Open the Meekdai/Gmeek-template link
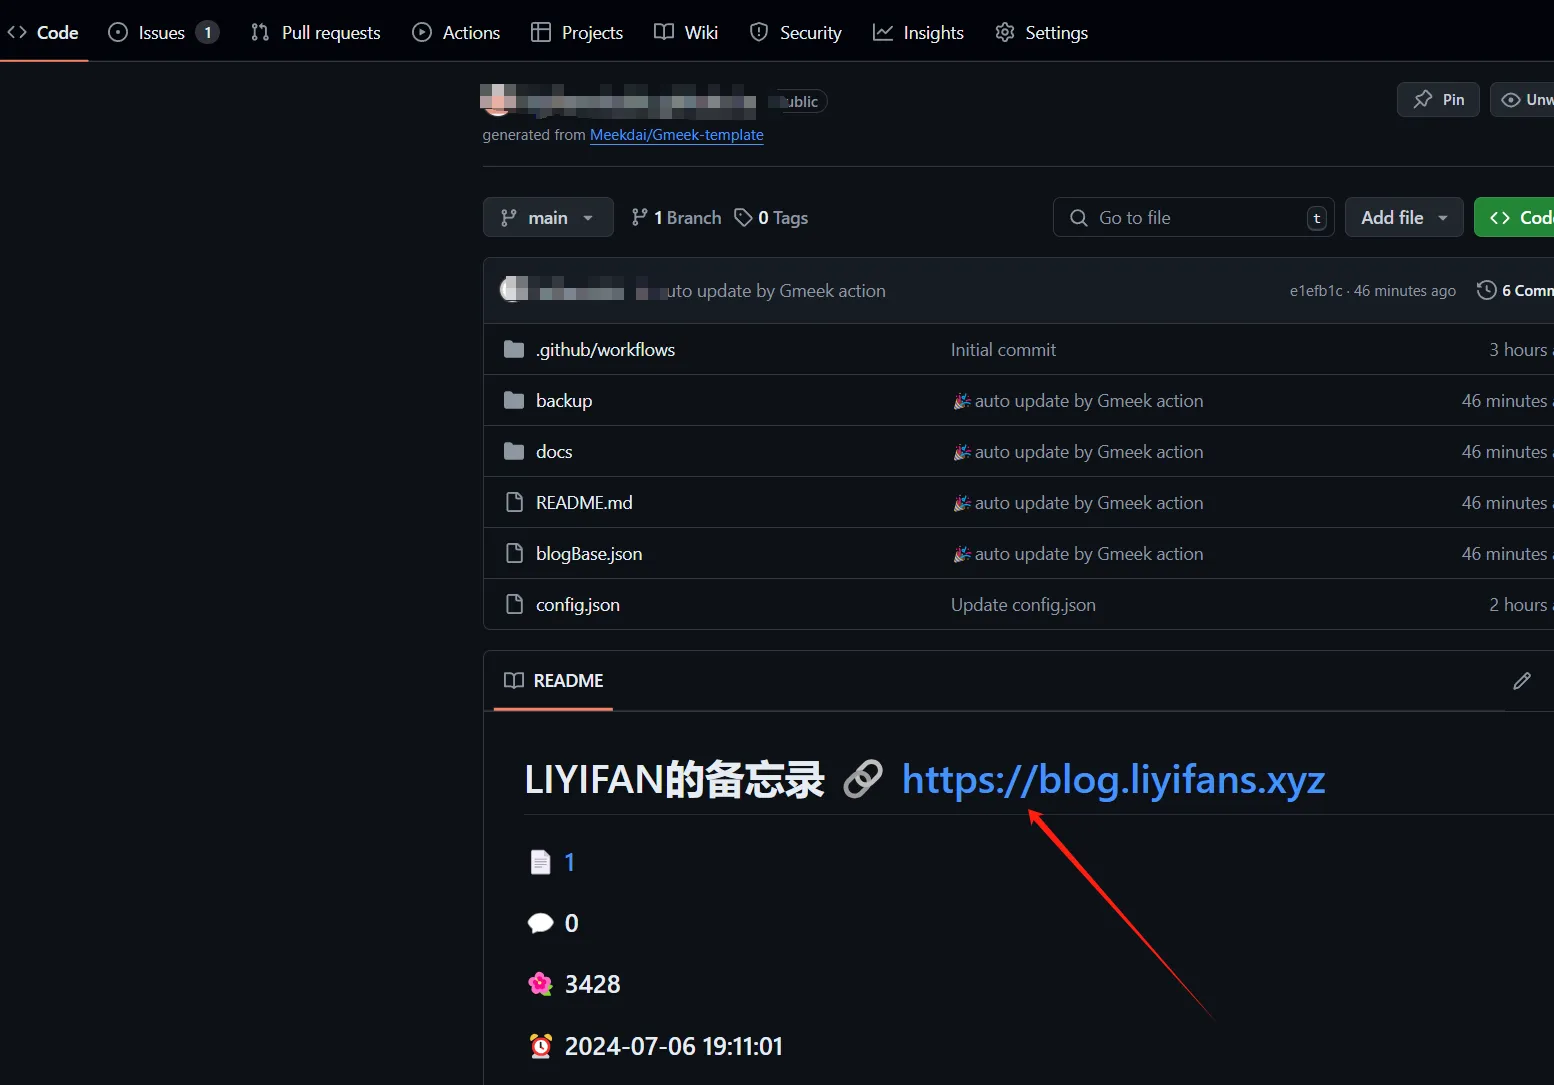 tap(676, 135)
